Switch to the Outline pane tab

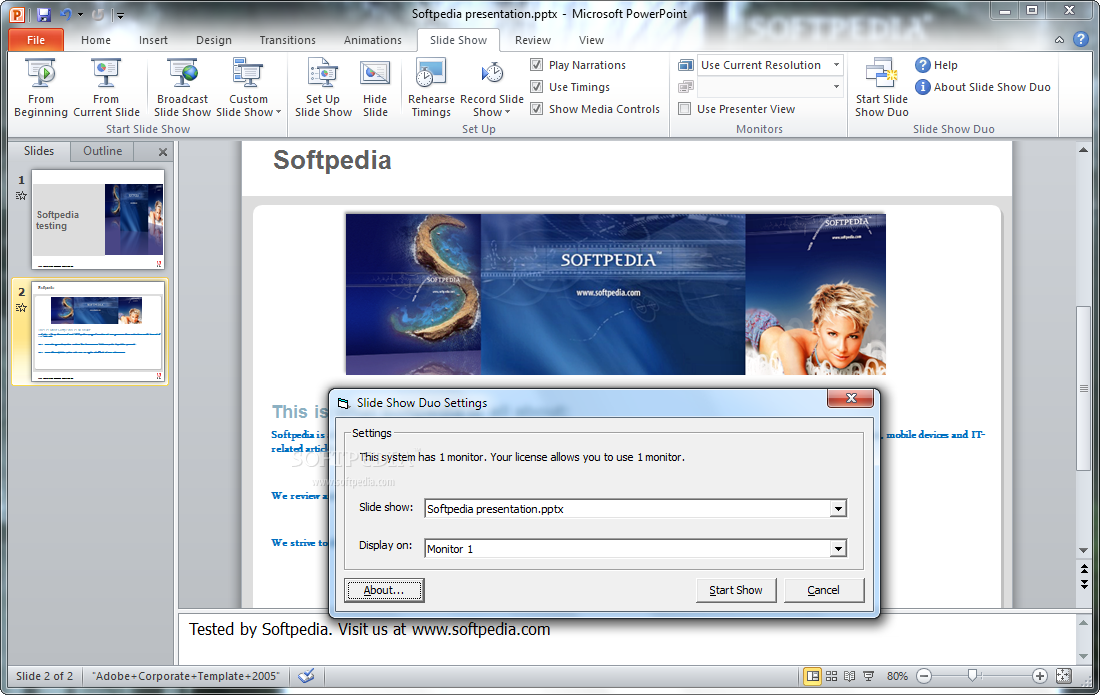click(102, 151)
